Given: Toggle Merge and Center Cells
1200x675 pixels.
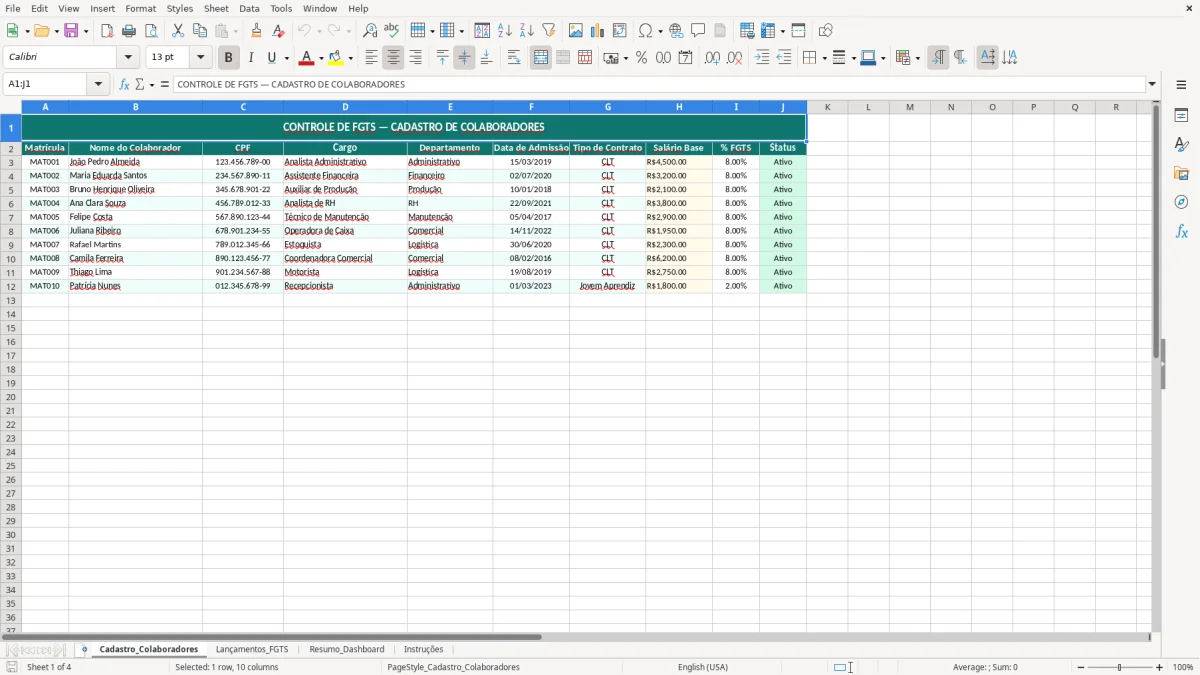Looking at the screenshot, I should coord(541,58).
